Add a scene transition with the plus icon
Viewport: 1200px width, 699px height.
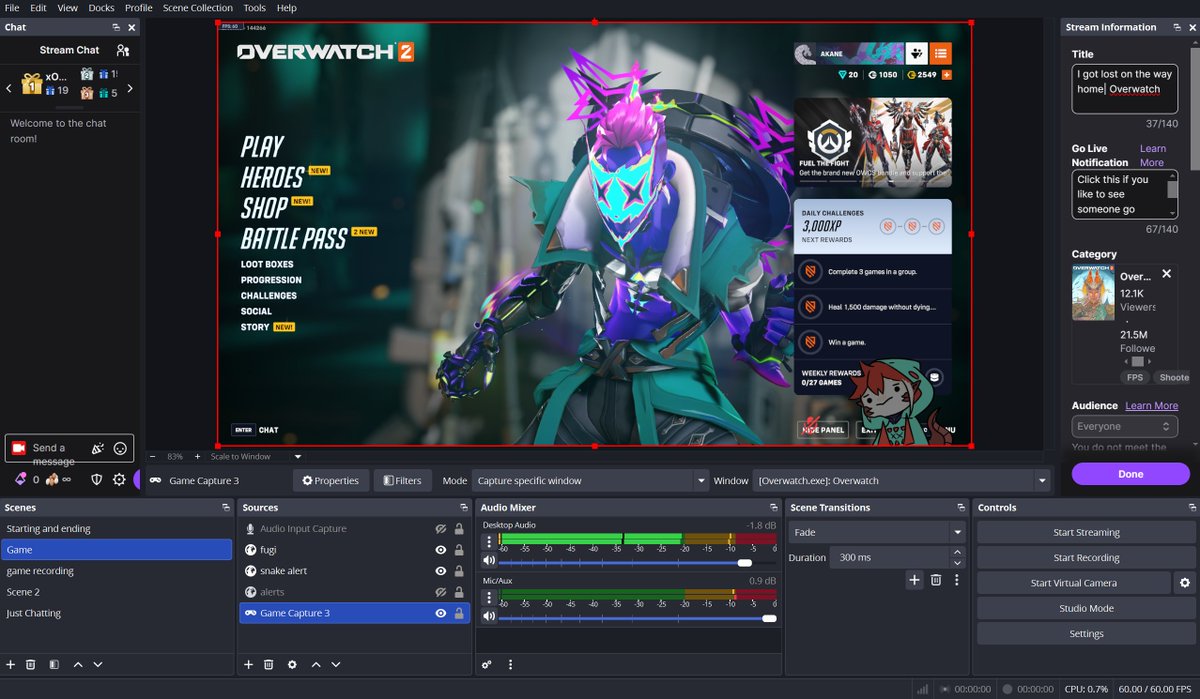(x=914, y=580)
